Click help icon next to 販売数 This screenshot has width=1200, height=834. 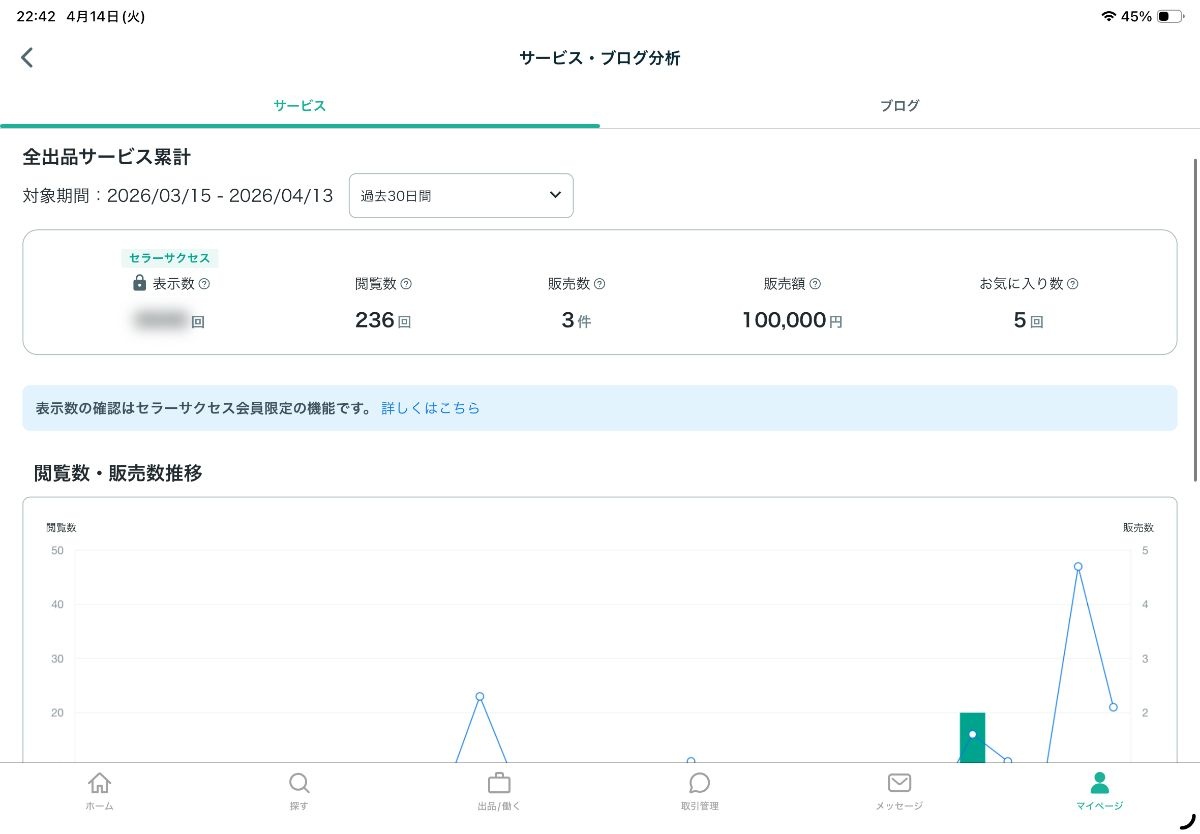click(x=600, y=284)
